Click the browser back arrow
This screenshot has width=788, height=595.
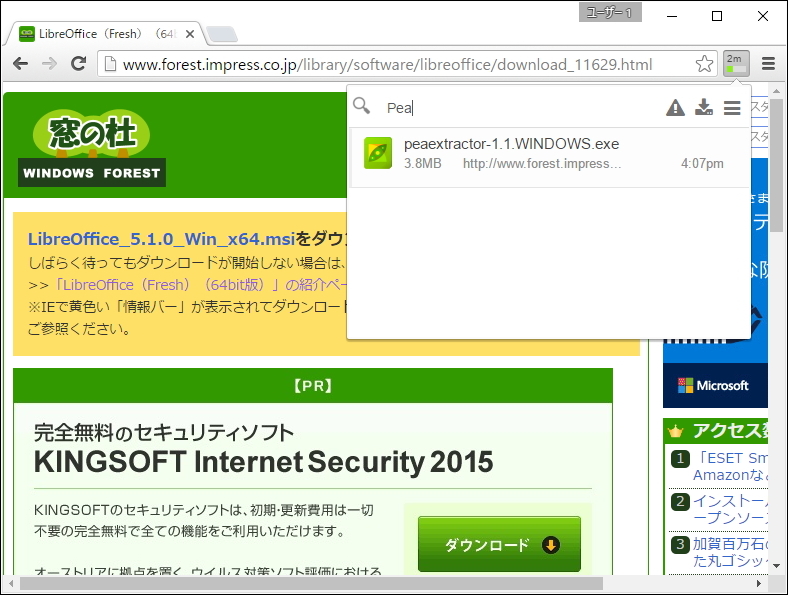[21, 64]
